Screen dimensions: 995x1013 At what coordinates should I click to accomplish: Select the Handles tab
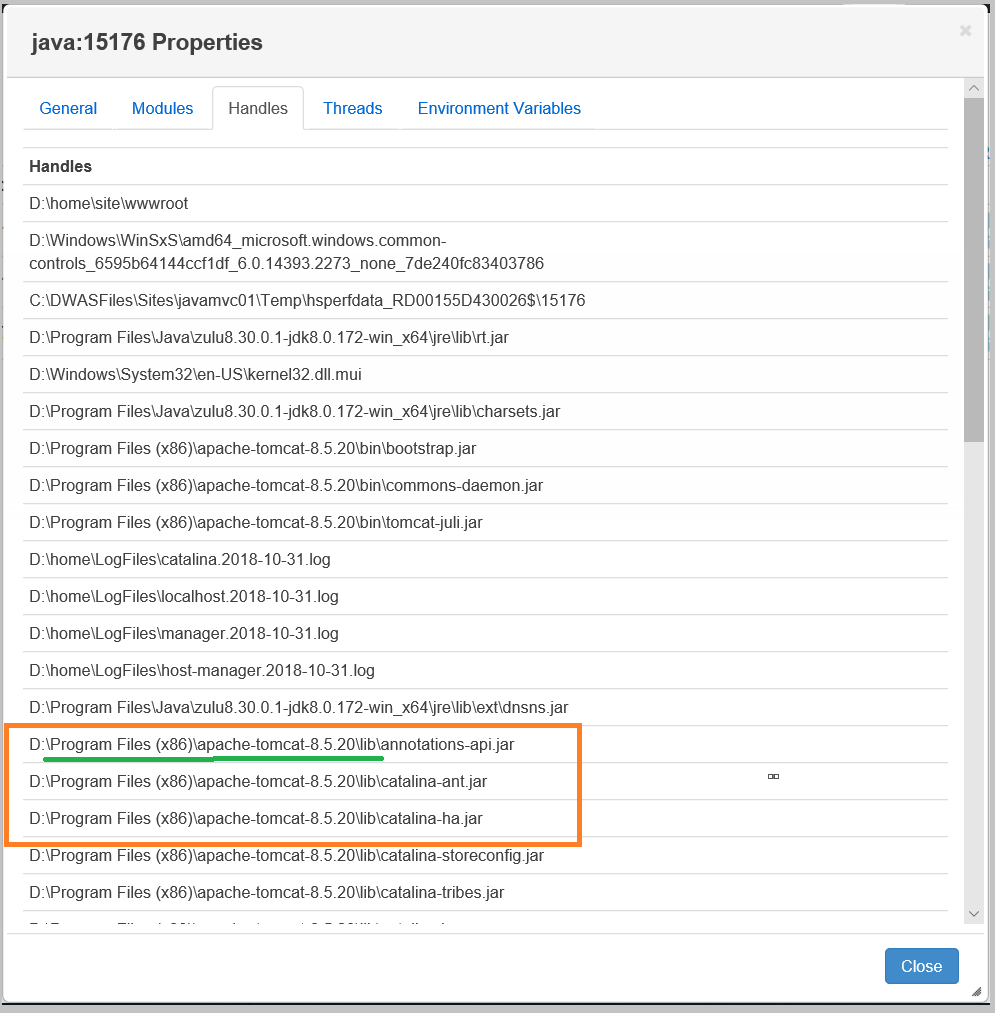tap(258, 108)
